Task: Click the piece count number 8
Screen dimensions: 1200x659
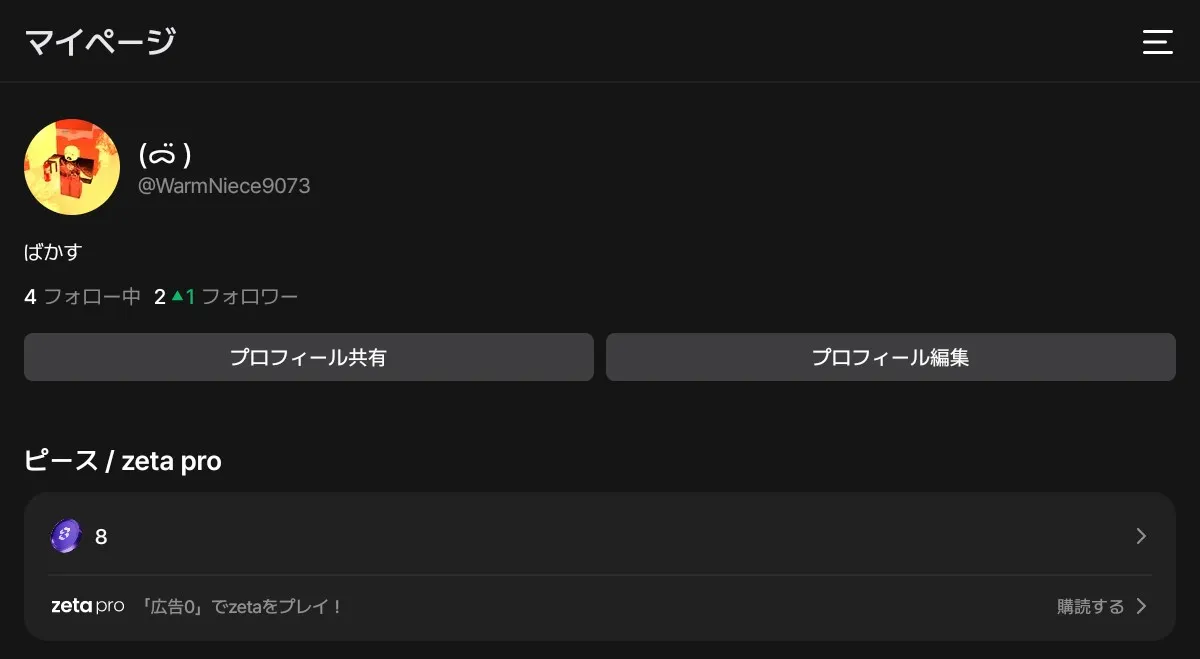Action: coord(101,537)
